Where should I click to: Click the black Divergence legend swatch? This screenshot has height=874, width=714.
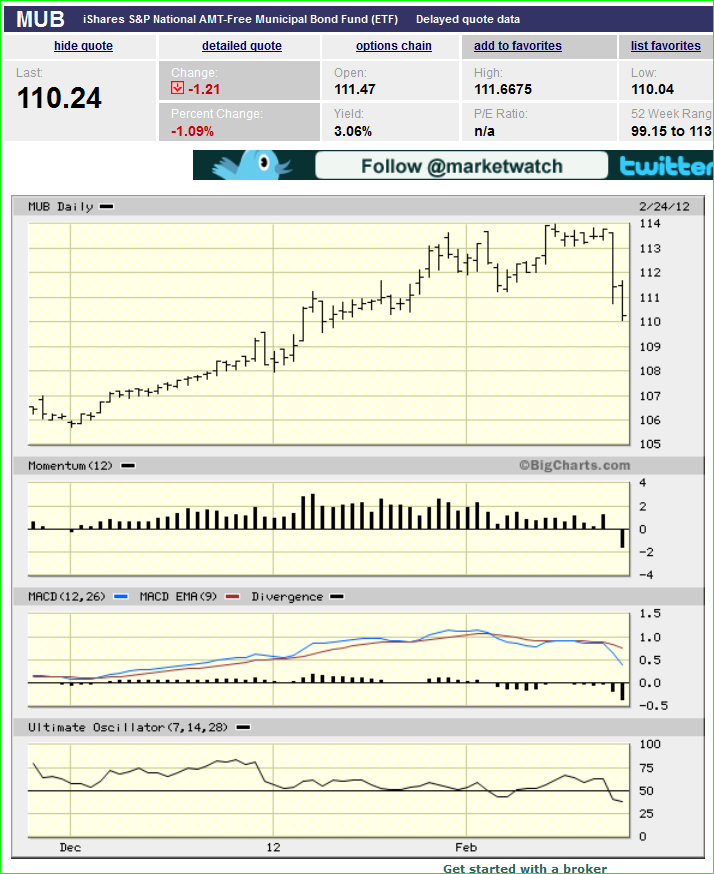(x=337, y=597)
